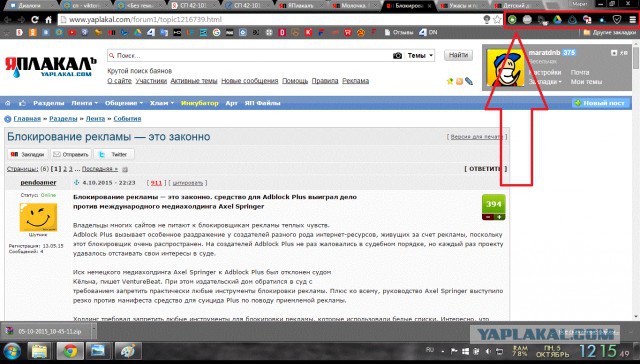Open the Правила link
Image resolution: width=640 pixels, height=364 pixels.
click(x=325, y=81)
